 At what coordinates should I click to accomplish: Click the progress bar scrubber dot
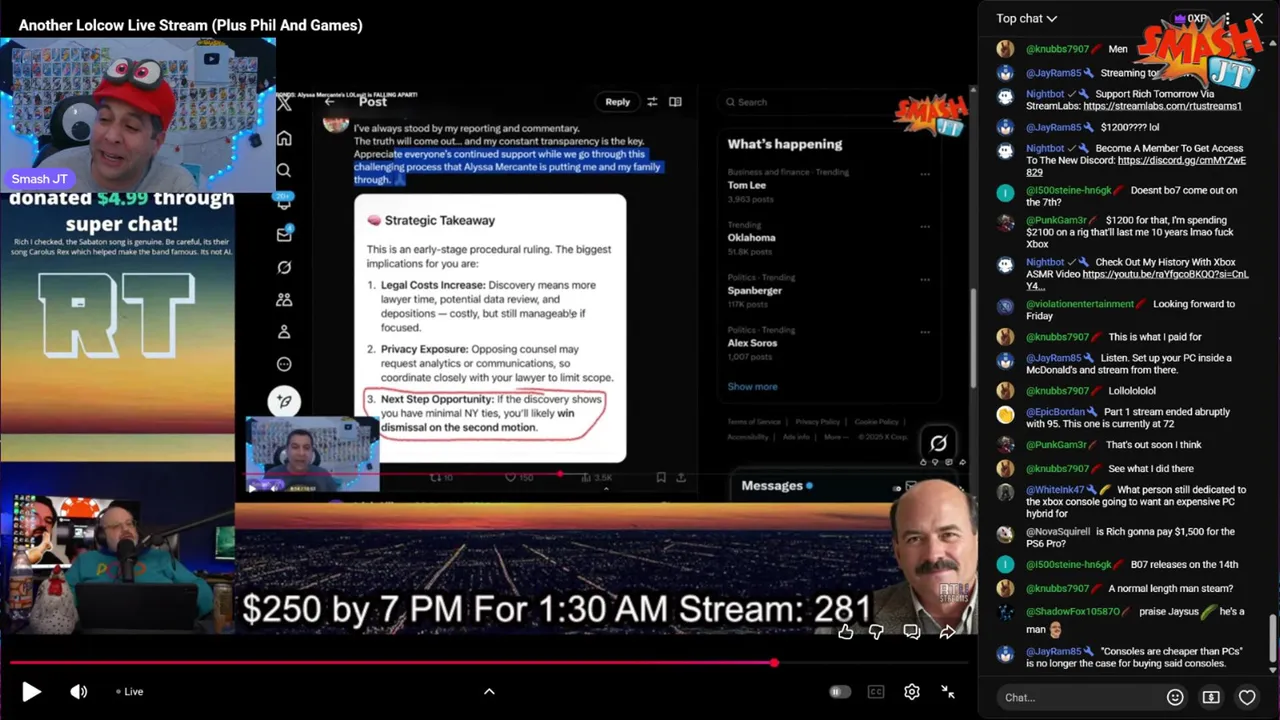click(x=775, y=662)
